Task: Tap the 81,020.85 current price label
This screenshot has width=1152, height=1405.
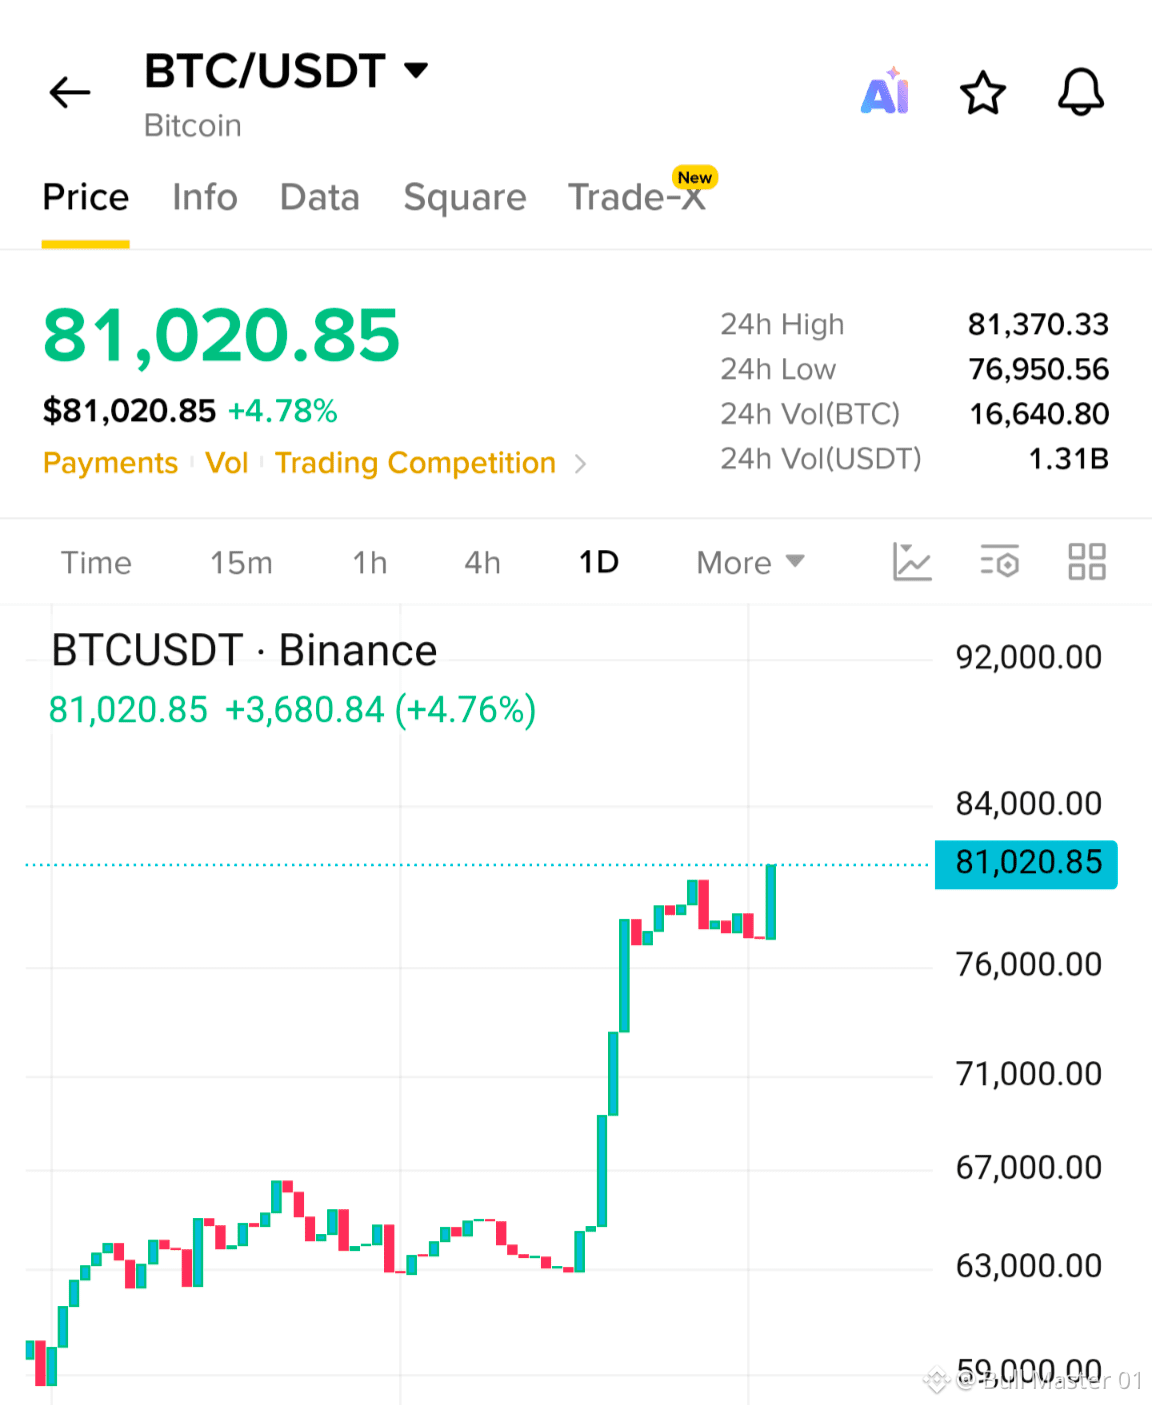Action: 1026,863
